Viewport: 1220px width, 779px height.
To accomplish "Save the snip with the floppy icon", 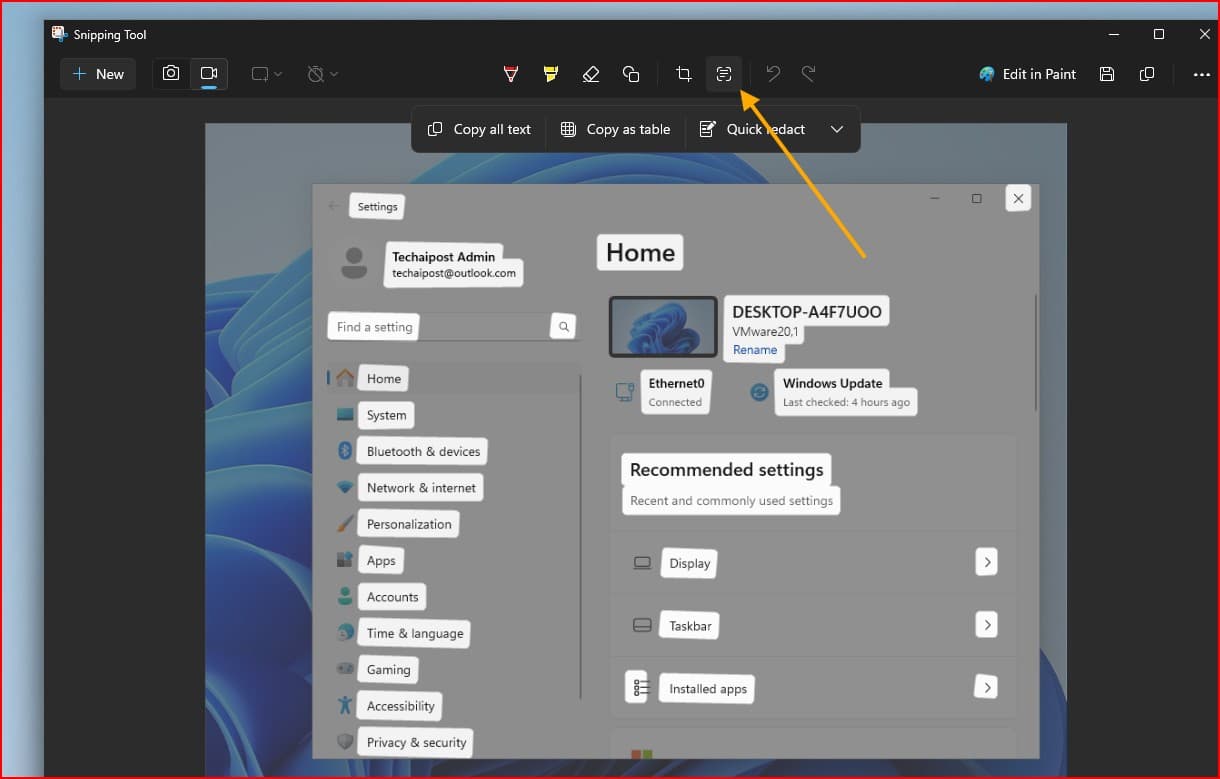I will [x=1107, y=74].
